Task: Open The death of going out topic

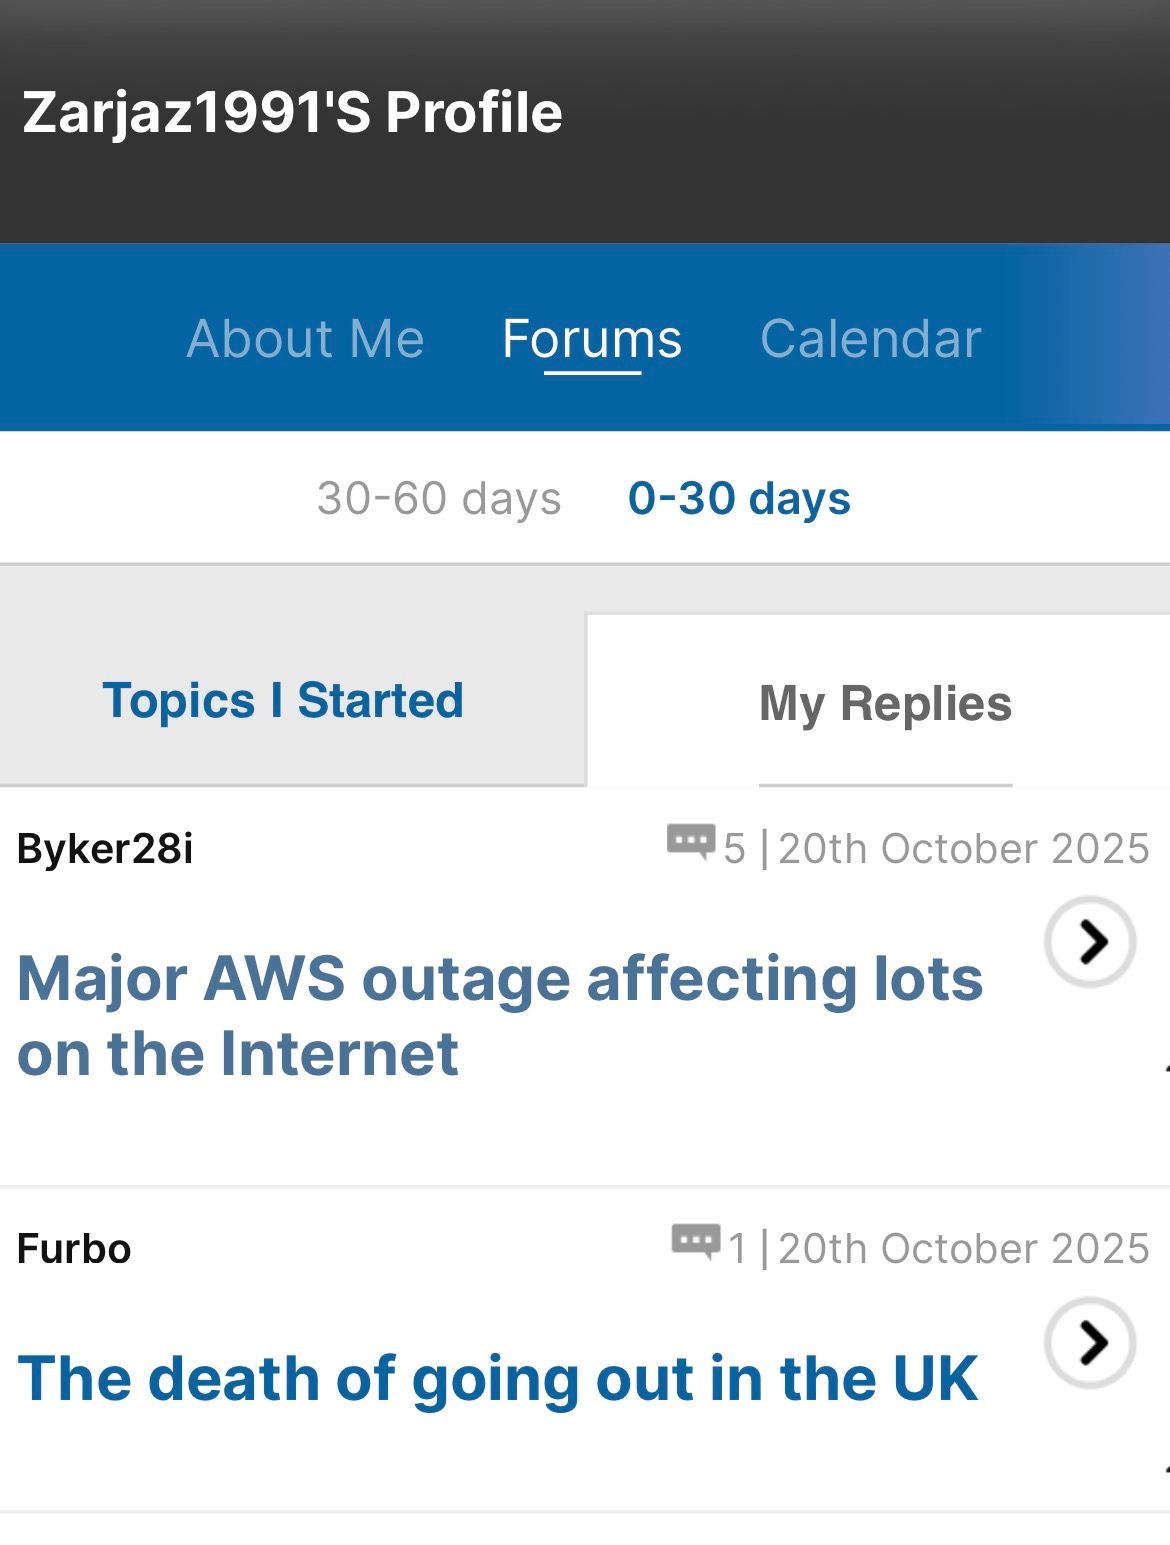Action: pos(497,1379)
